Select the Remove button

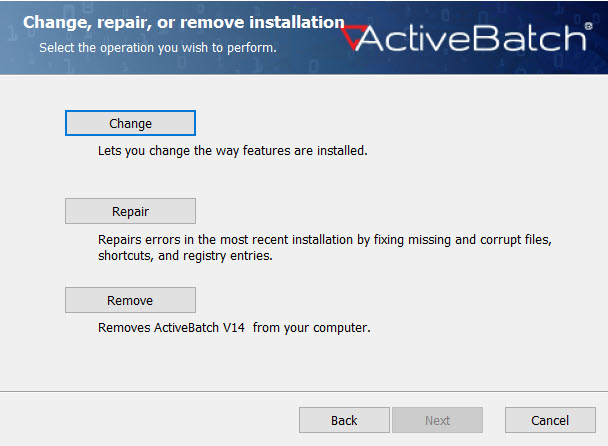(130, 300)
